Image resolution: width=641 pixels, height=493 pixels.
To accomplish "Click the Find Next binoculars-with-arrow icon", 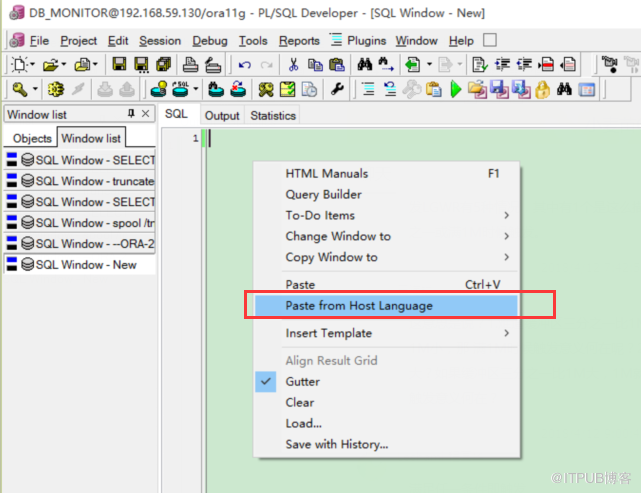I will tap(386, 65).
